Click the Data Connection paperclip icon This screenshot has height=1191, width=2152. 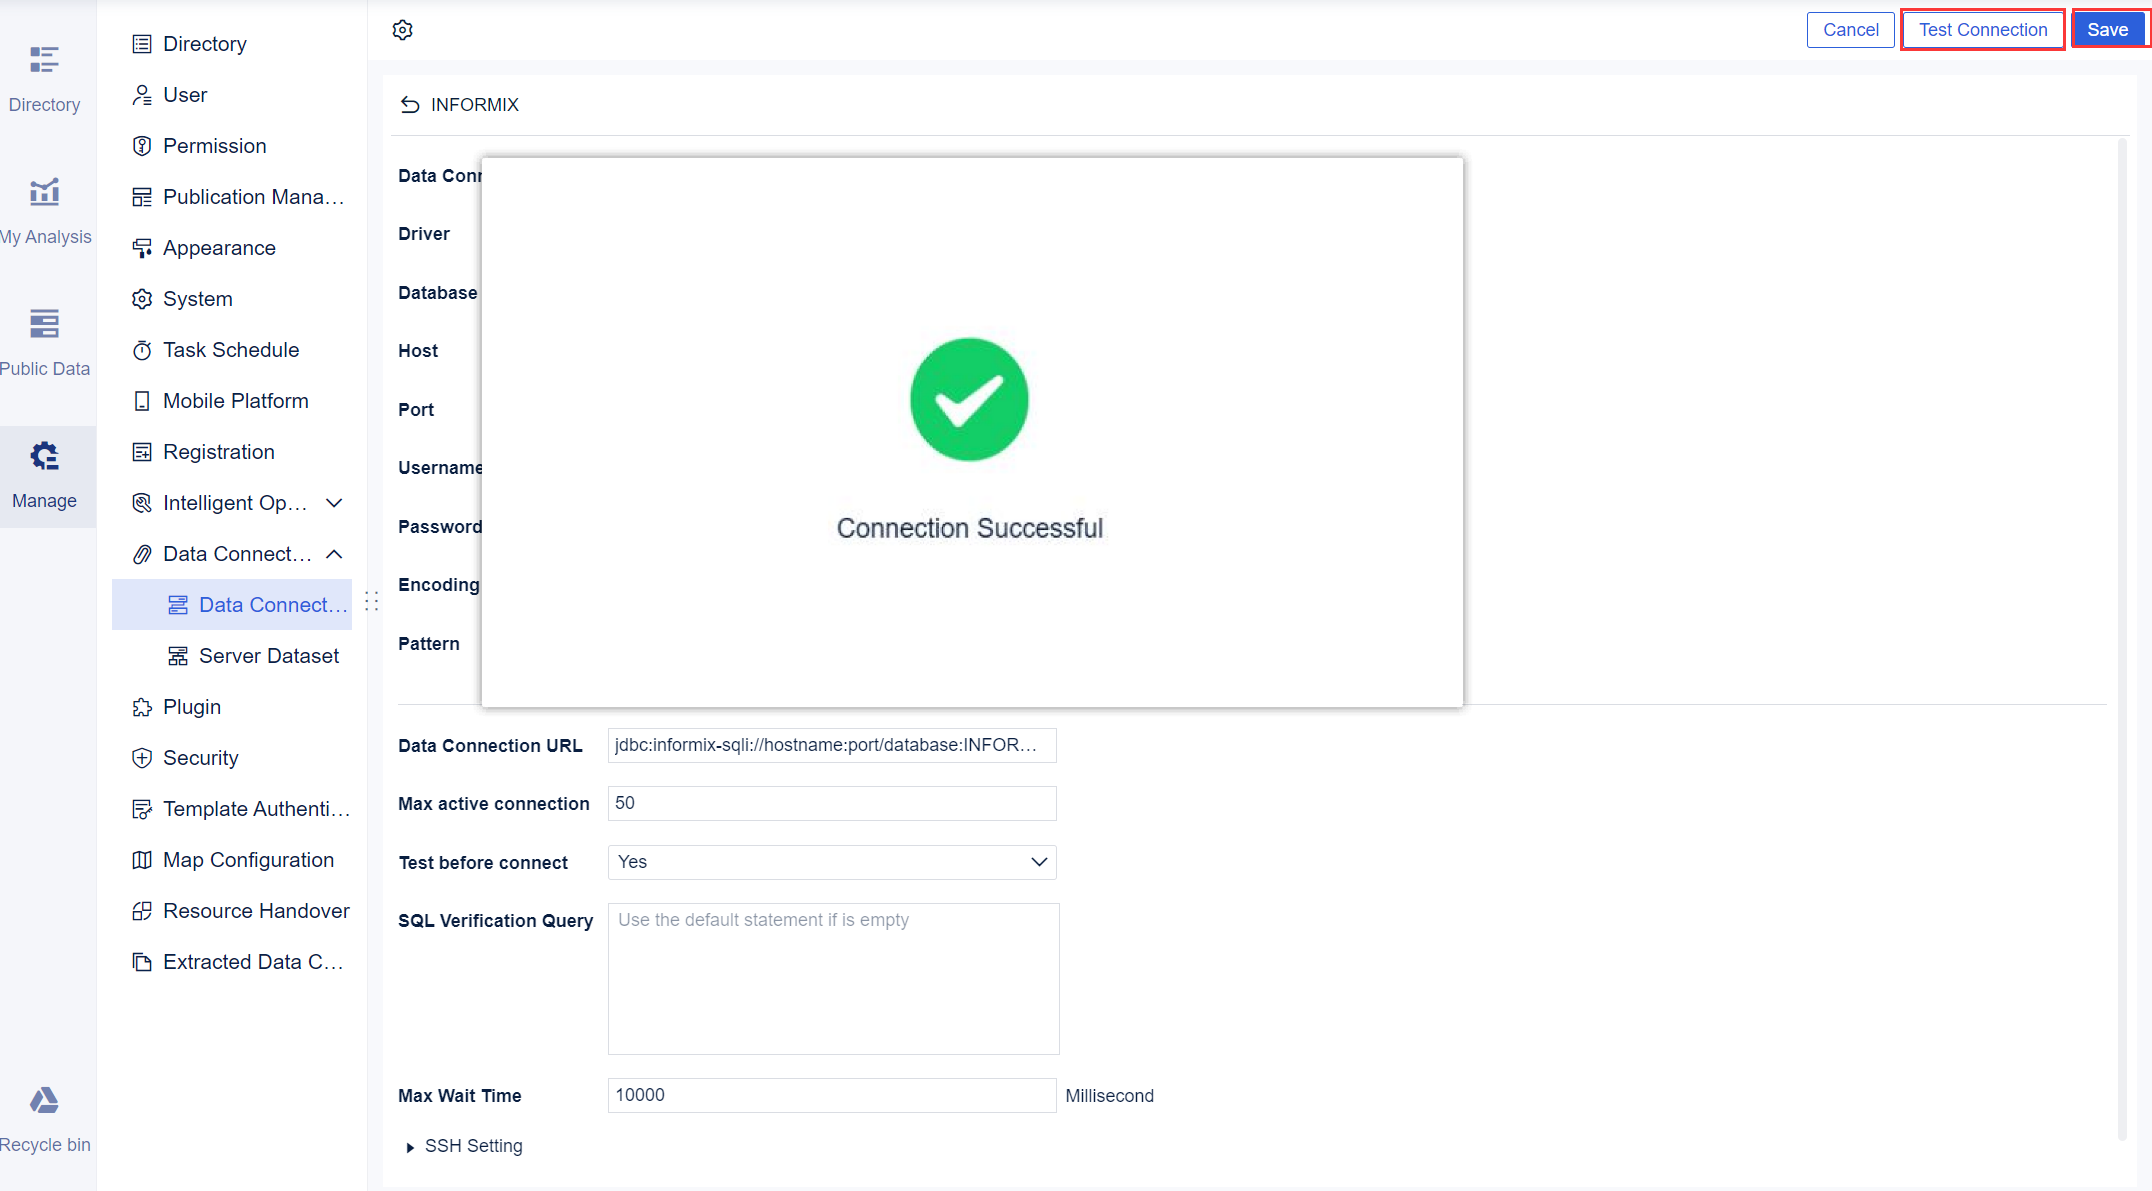click(142, 554)
